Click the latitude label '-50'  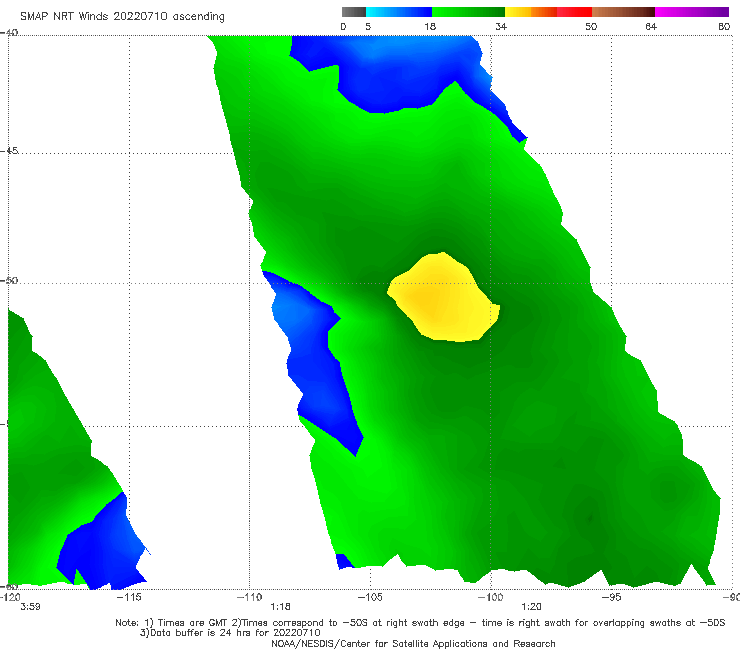point(9,281)
